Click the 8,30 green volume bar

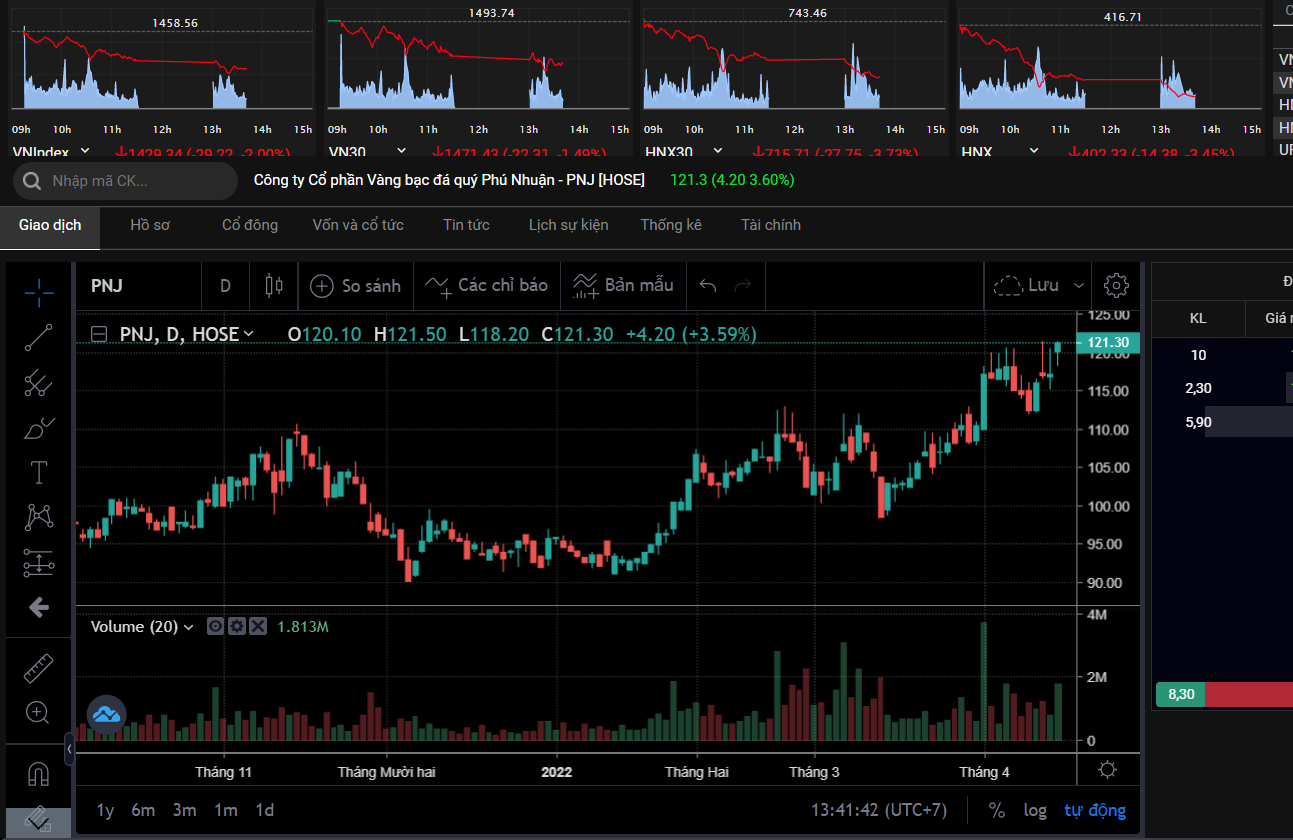[1180, 694]
